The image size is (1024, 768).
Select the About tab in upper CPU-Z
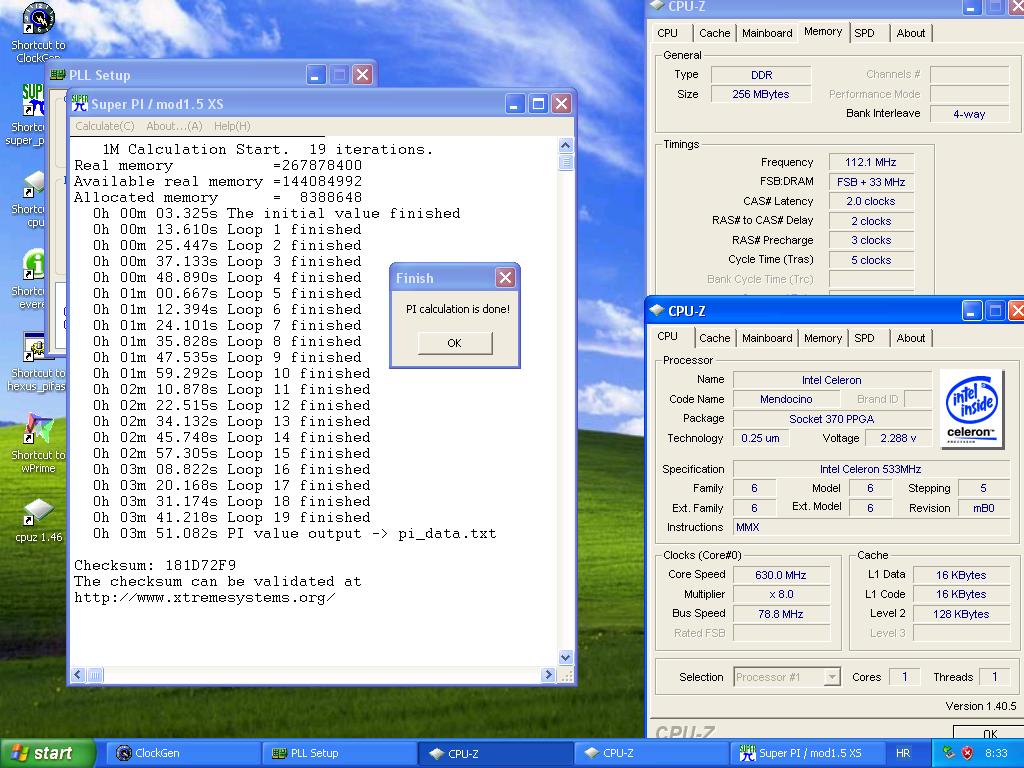click(x=910, y=33)
